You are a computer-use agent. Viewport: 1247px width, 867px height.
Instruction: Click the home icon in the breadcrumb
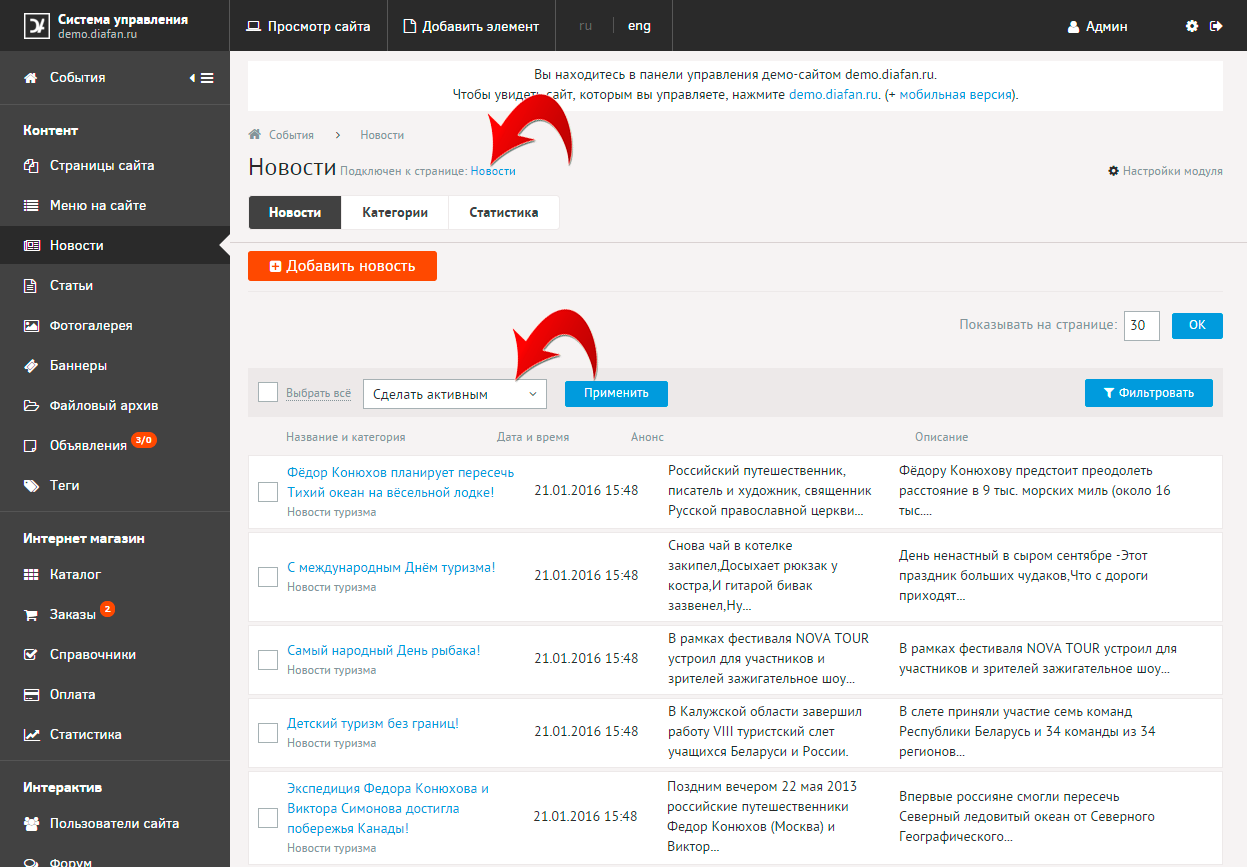pyautogui.click(x=255, y=134)
